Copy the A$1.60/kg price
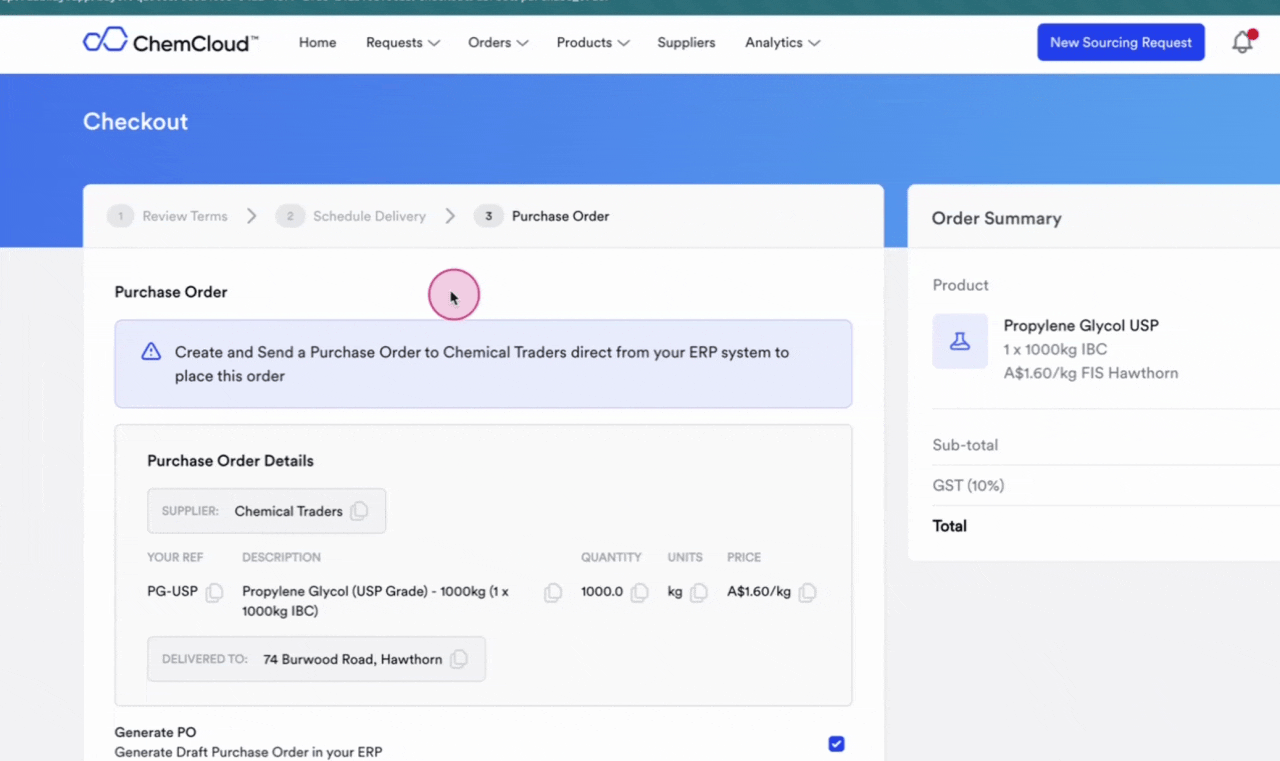Image resolution: width=1280 pixels, height=761 pixels. pyautogui.click(x=807, y=592)
